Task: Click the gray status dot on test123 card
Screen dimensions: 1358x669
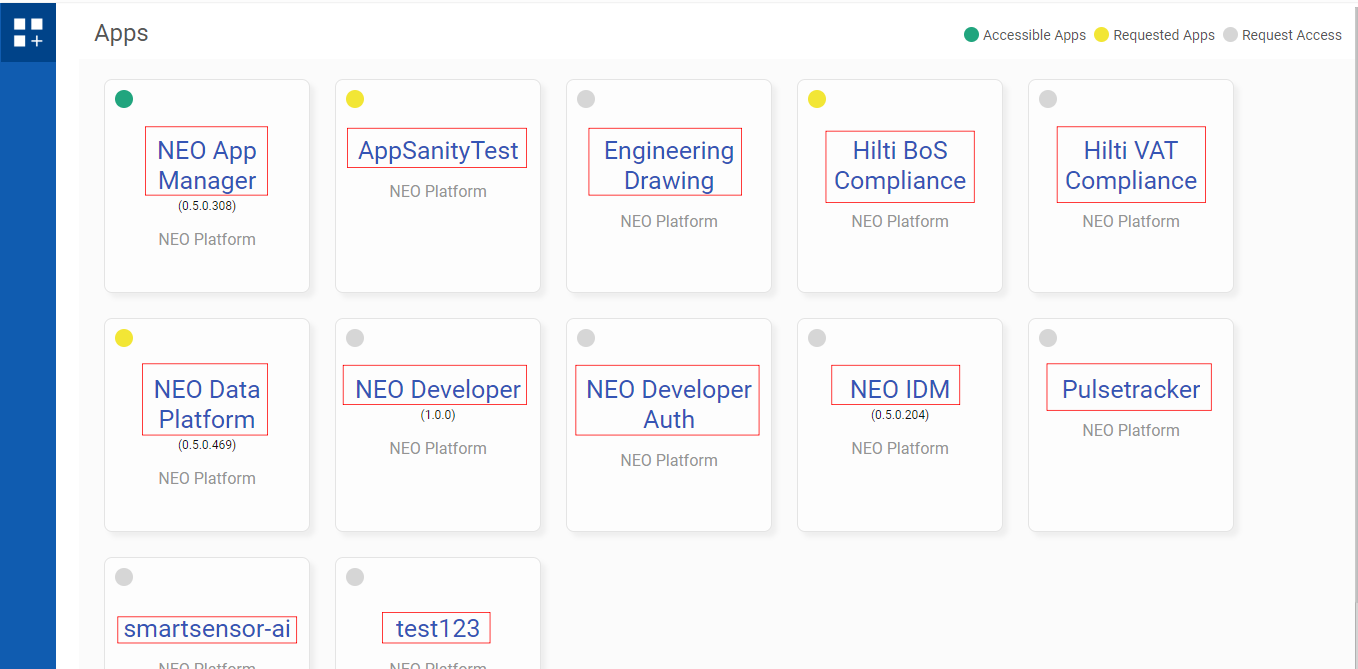Action: [355, 577]
